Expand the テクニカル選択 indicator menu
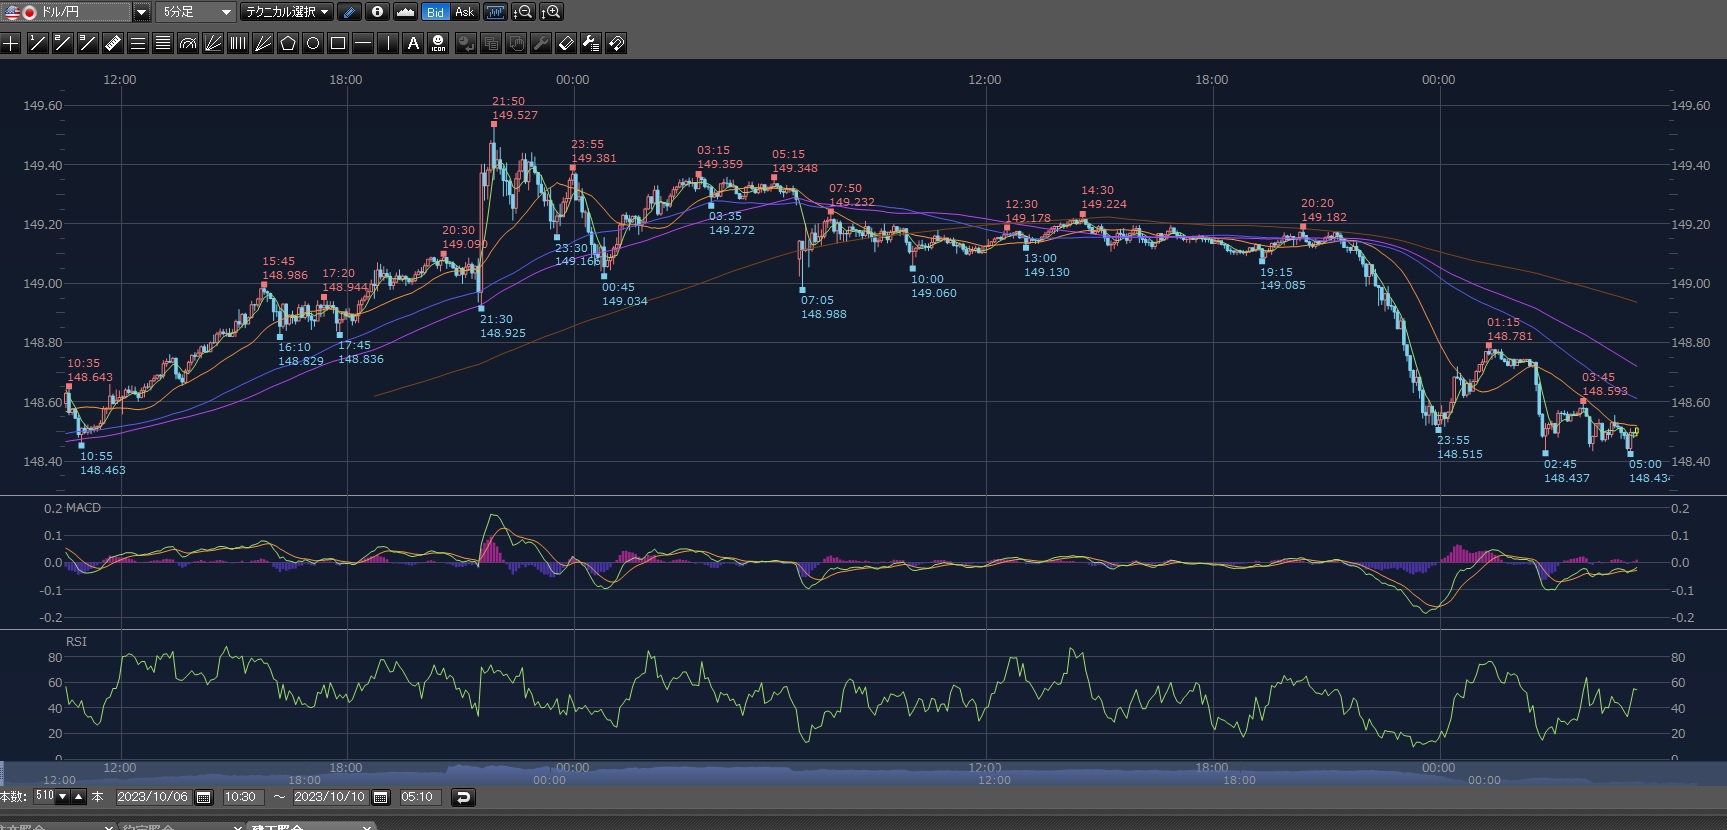 [288, 12]
